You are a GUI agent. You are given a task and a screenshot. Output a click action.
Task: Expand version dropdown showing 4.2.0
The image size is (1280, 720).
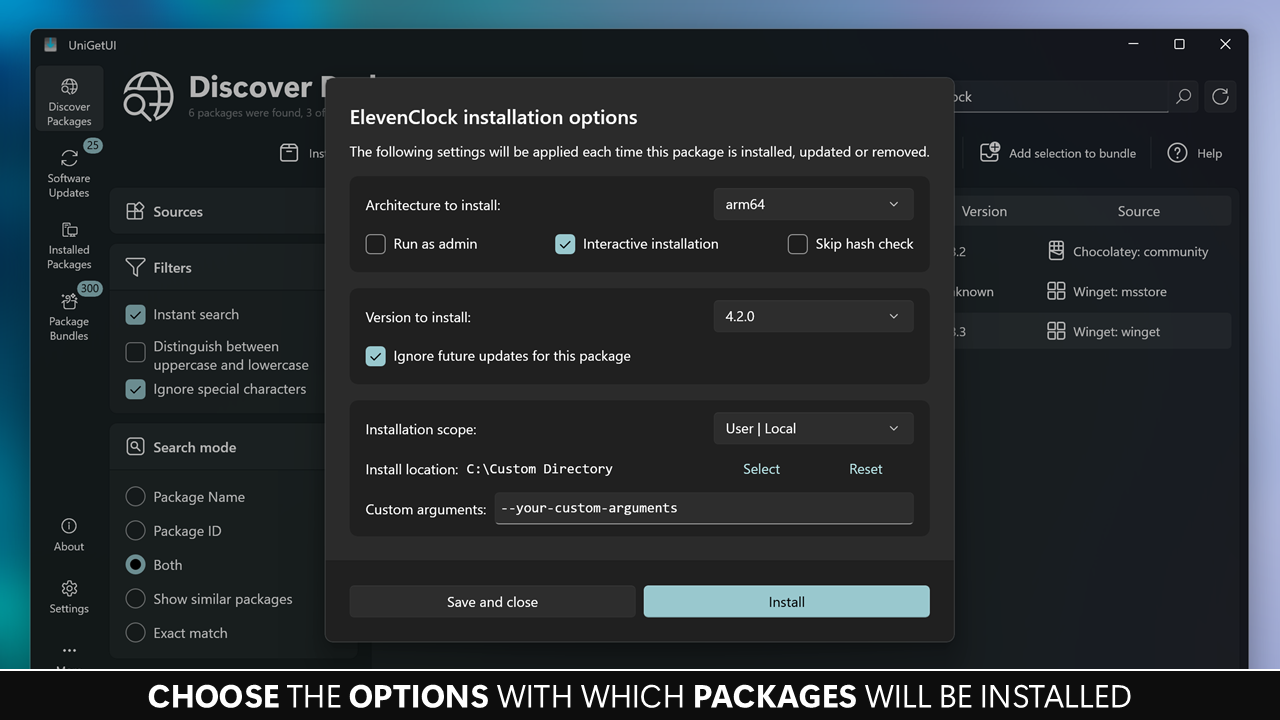click(x=813, y=316)
